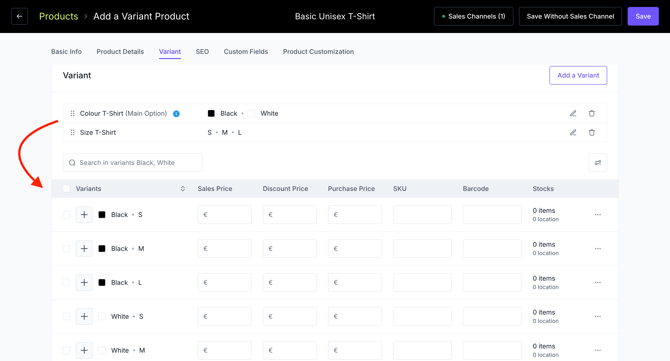Click the back arrow icon
The image size is (670, 361).
click(19, 17)
